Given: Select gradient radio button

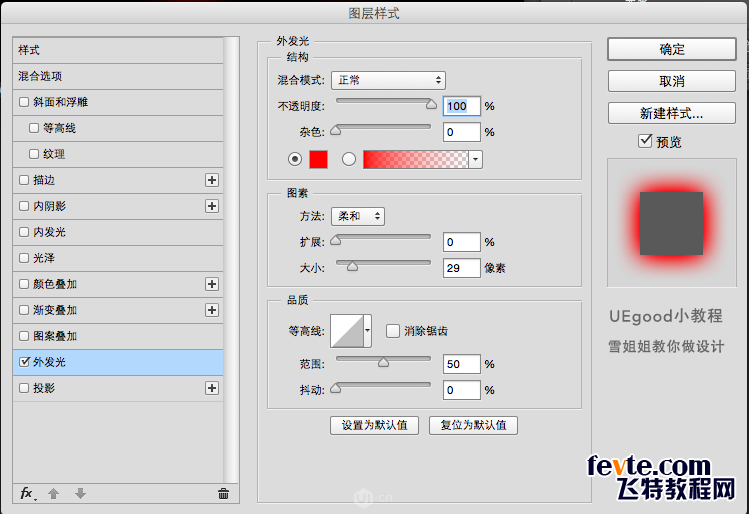Looking at the screenshot, I should tap(349, 159).
